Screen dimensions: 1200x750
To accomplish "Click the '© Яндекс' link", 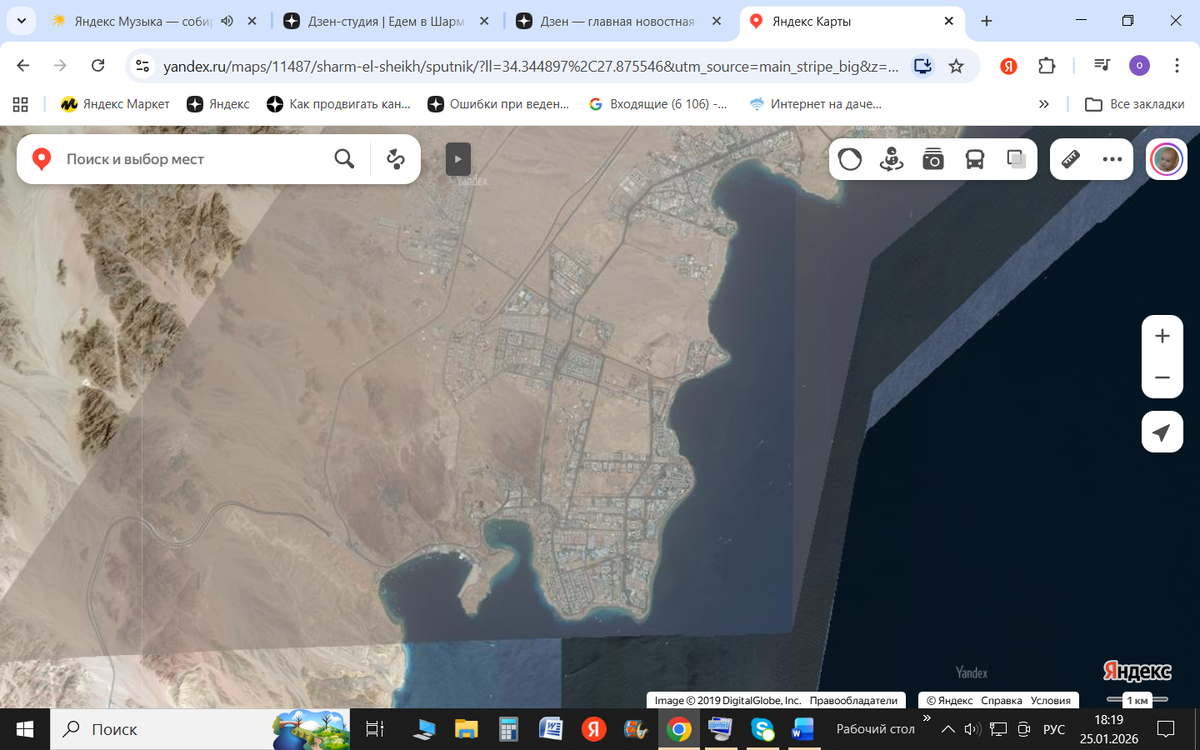I will tap(949, 701).
